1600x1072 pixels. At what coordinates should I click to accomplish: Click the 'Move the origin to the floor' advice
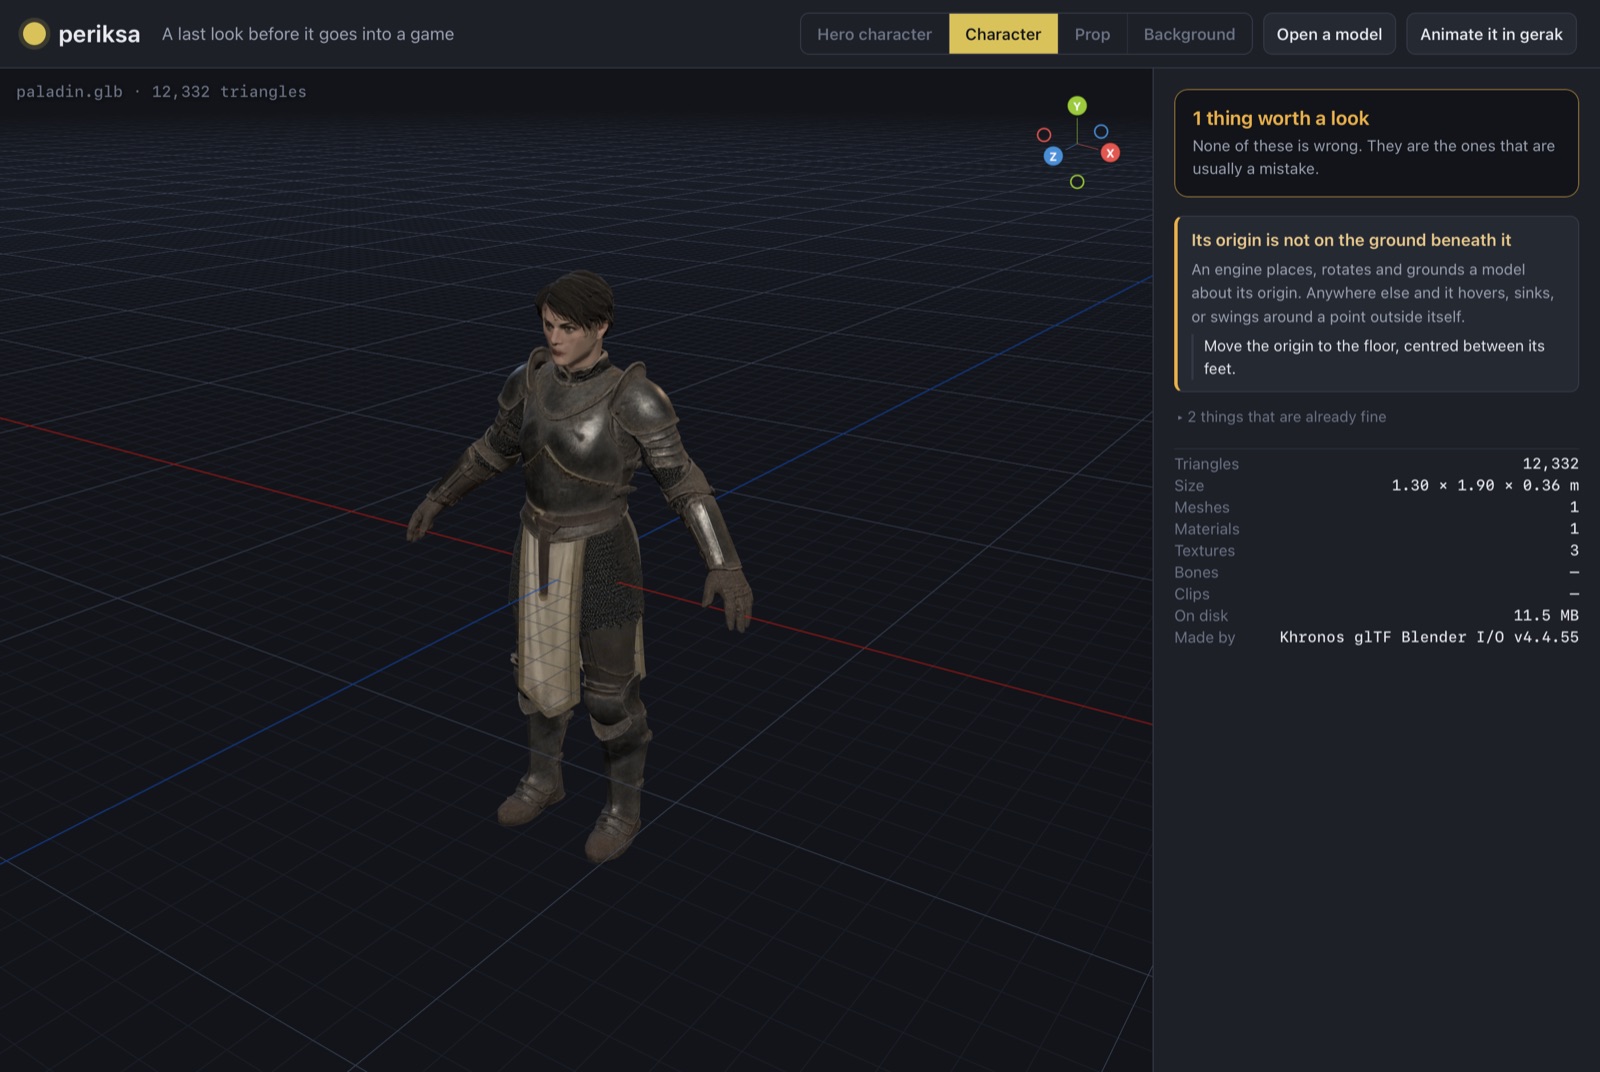click(1374, 357)
